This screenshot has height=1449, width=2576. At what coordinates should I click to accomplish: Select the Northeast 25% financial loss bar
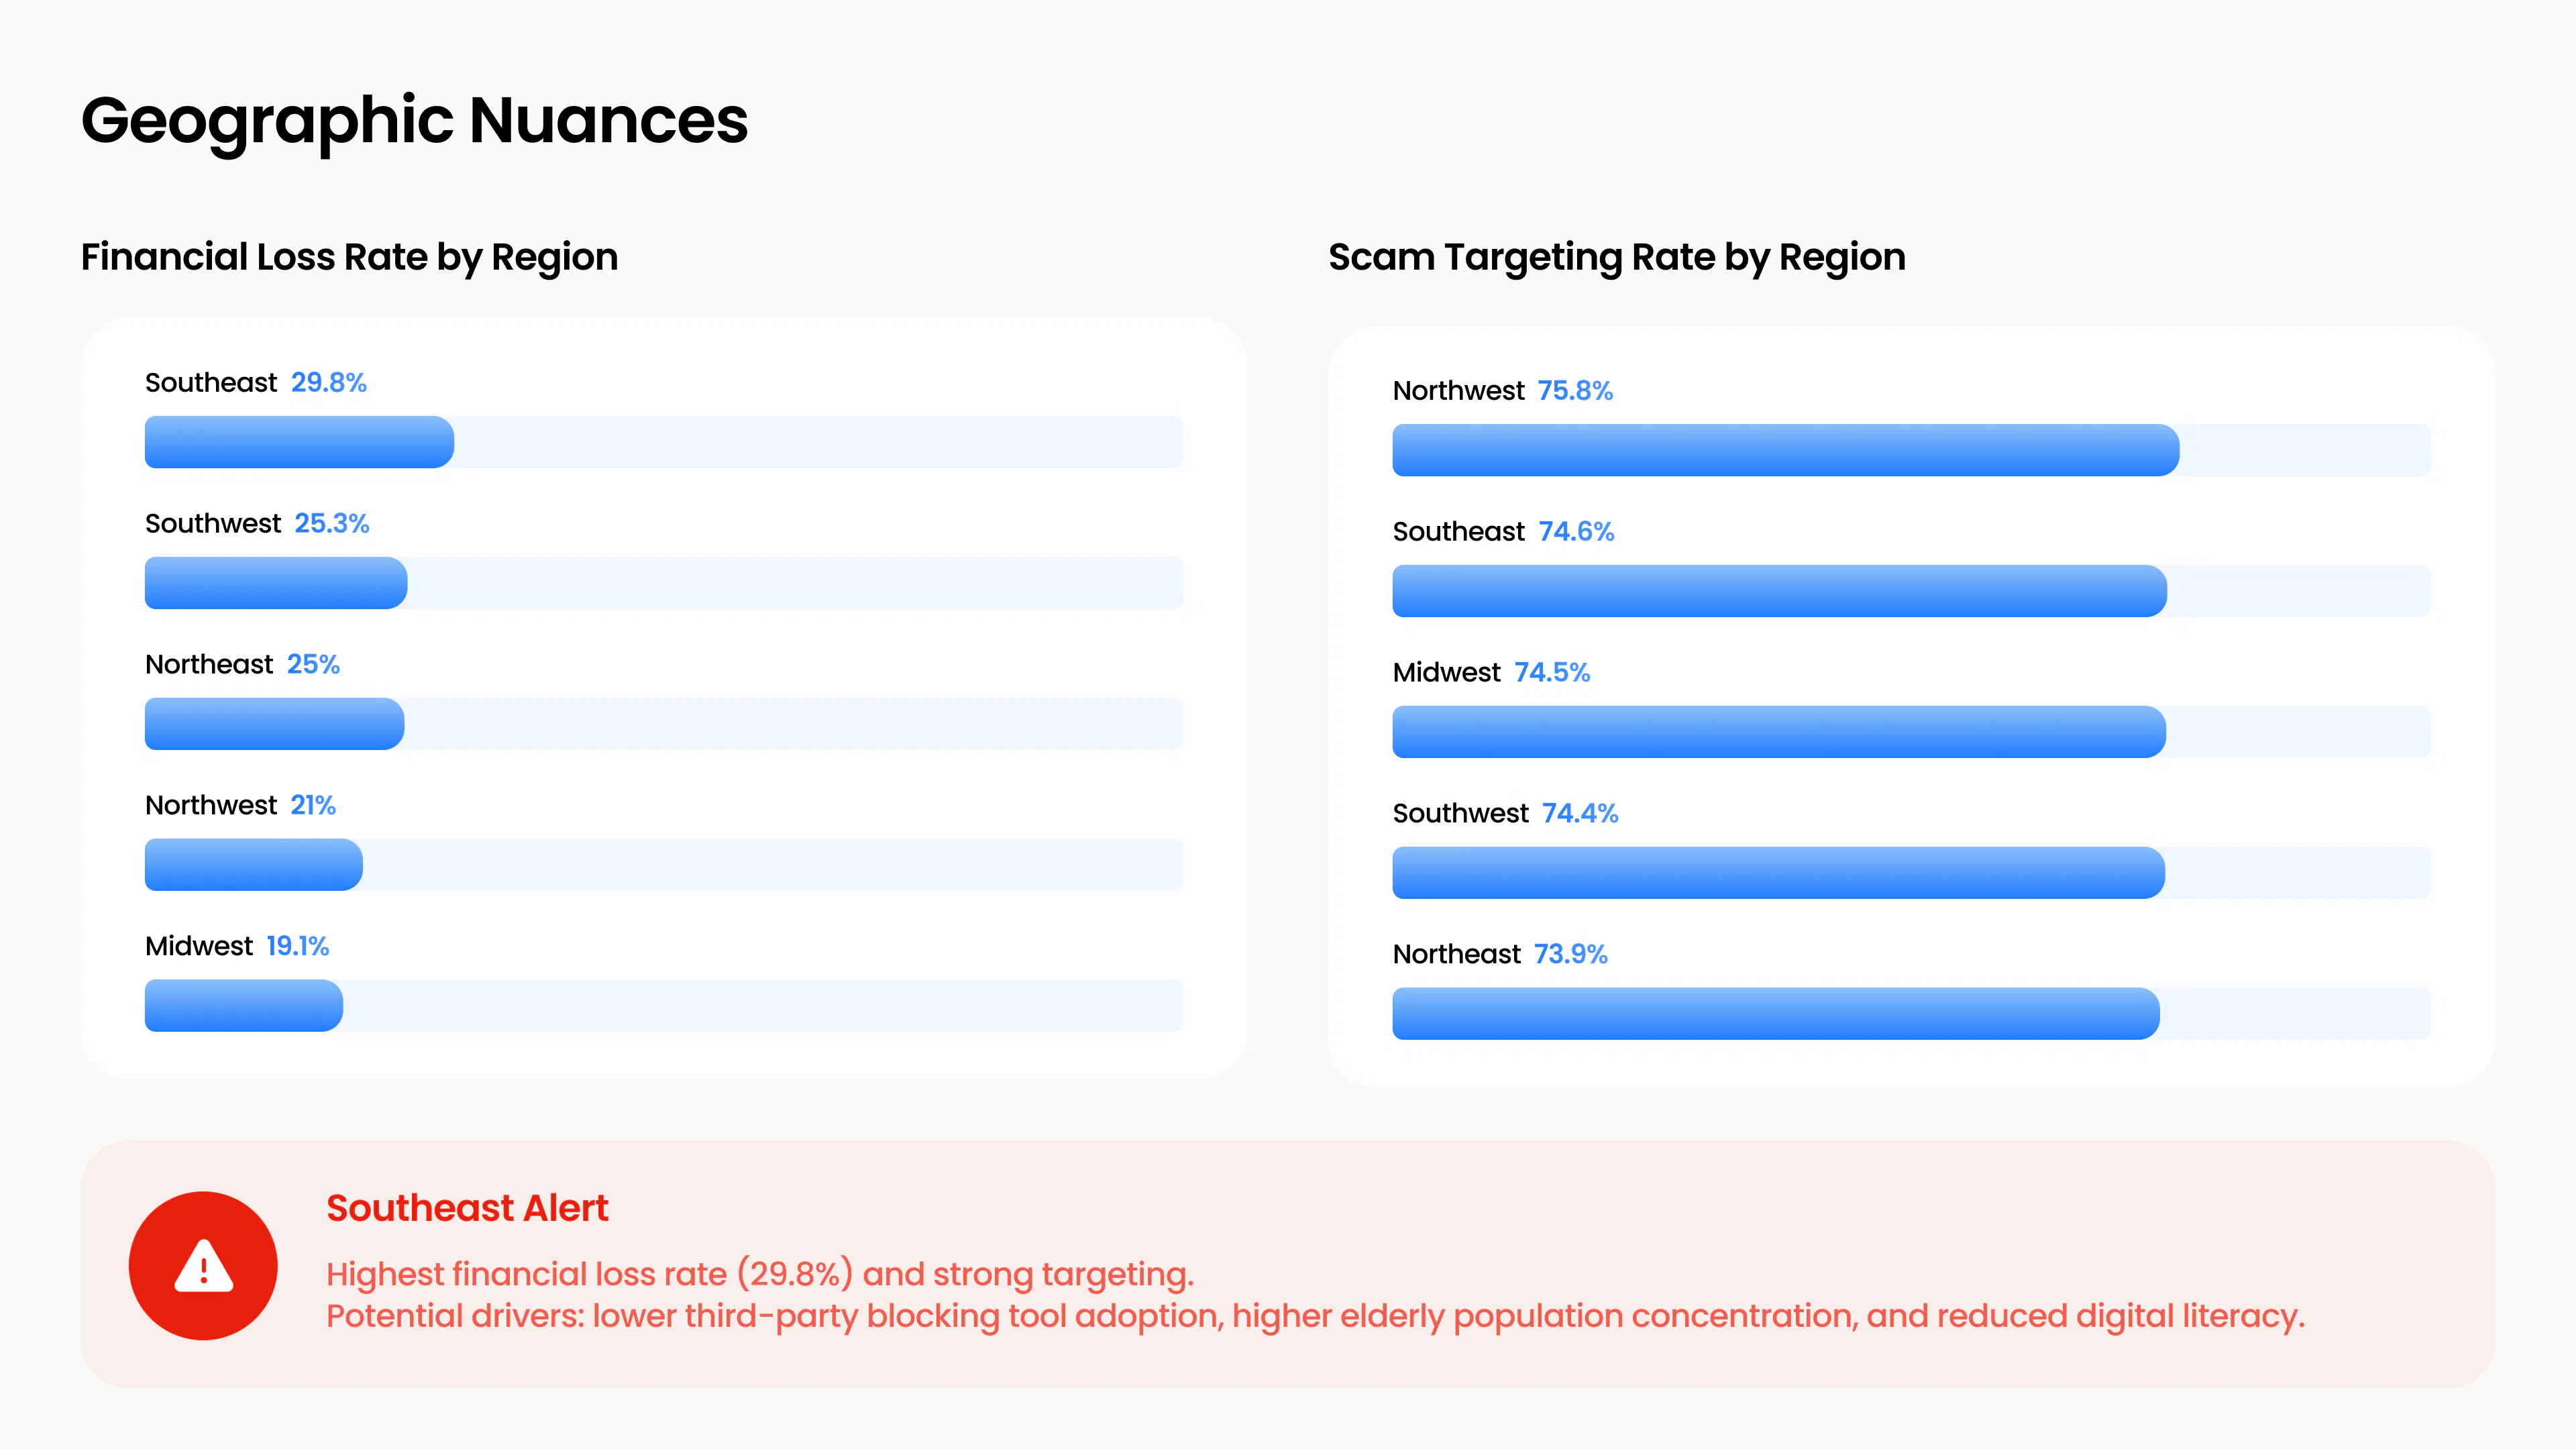click(x=274, y=724)
